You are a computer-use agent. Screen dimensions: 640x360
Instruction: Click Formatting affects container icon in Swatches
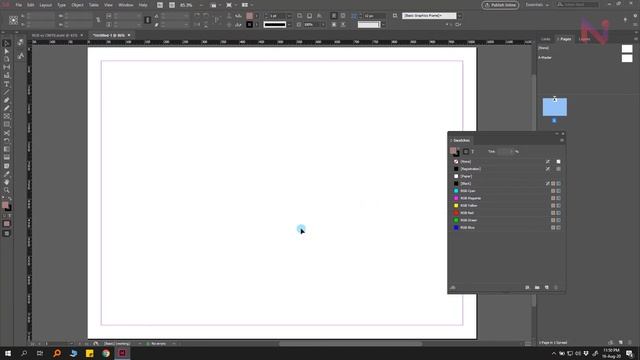pos(466,151)
